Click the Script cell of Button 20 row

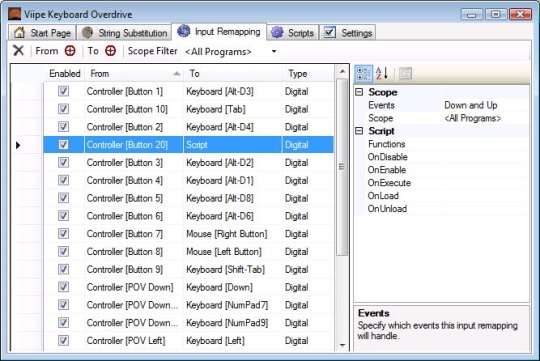click(233, 145)
